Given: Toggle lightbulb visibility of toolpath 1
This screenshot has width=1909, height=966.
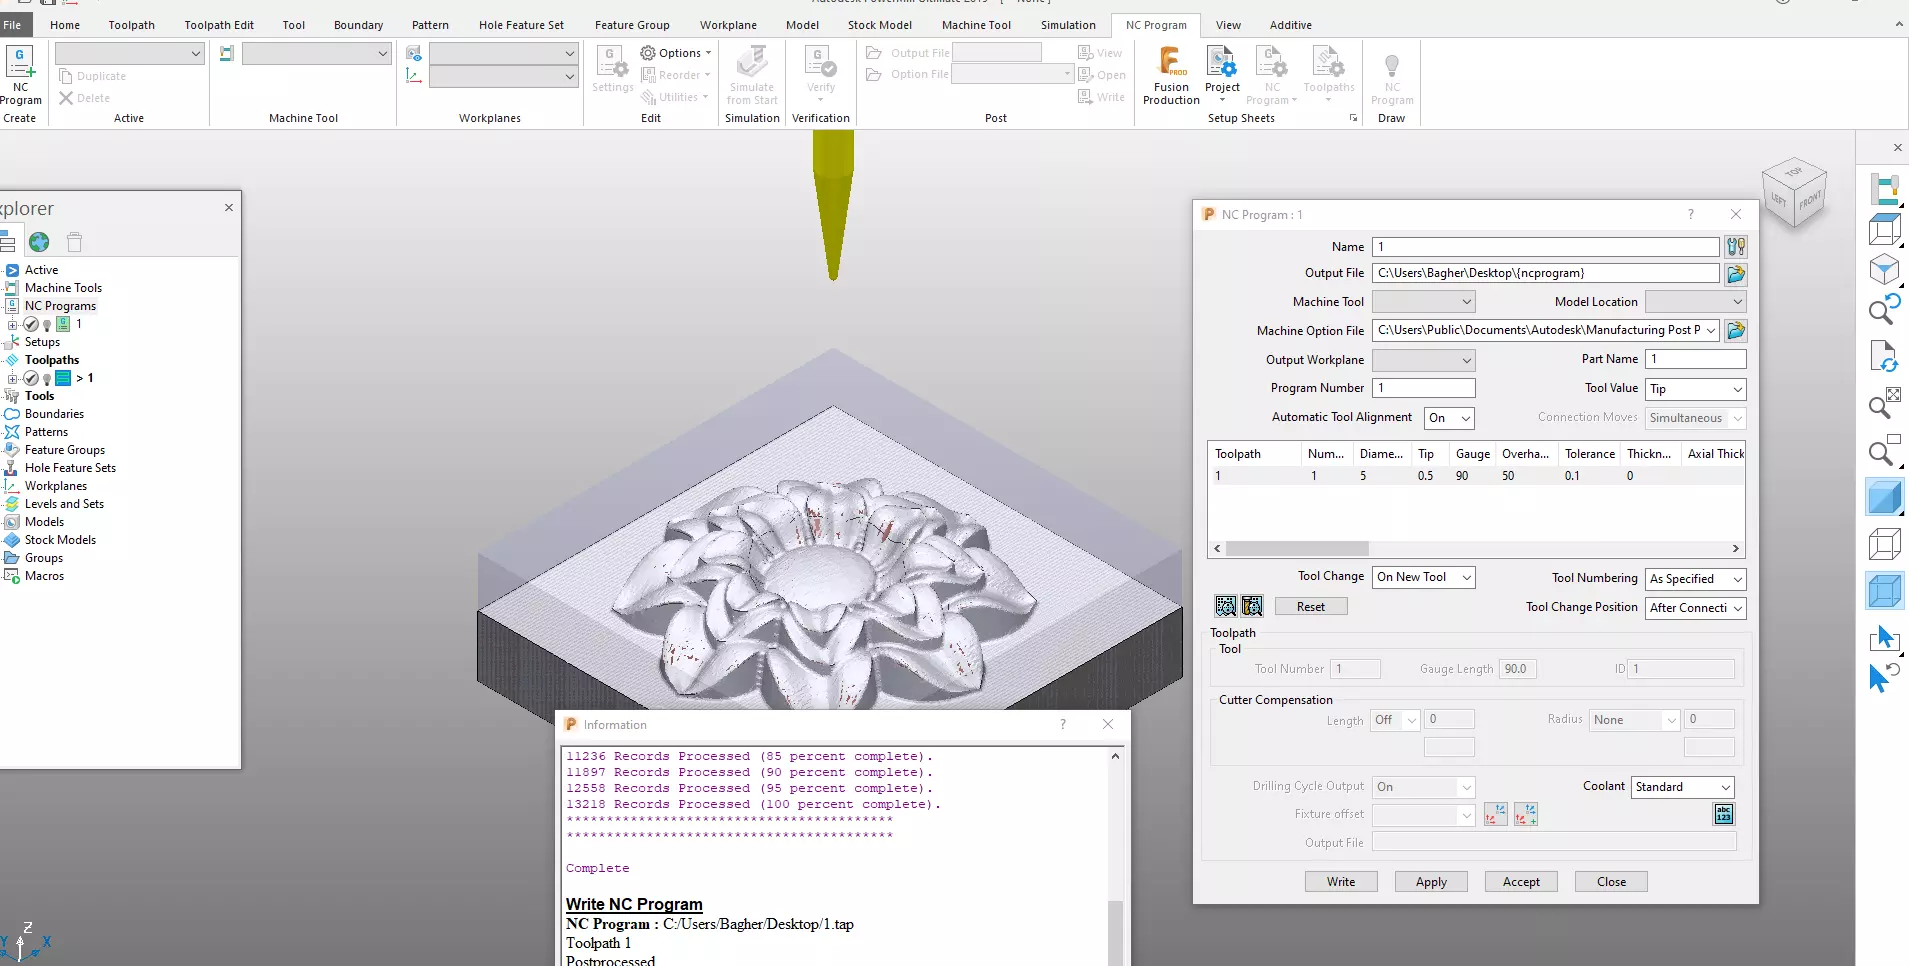Looking at the screenshot, I should pos(47,379).
